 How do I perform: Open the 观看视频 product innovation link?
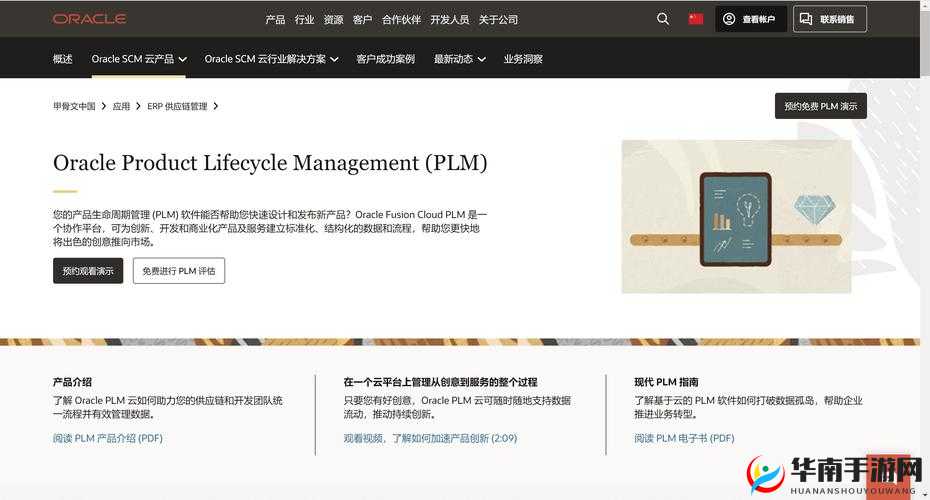[430, 438]
